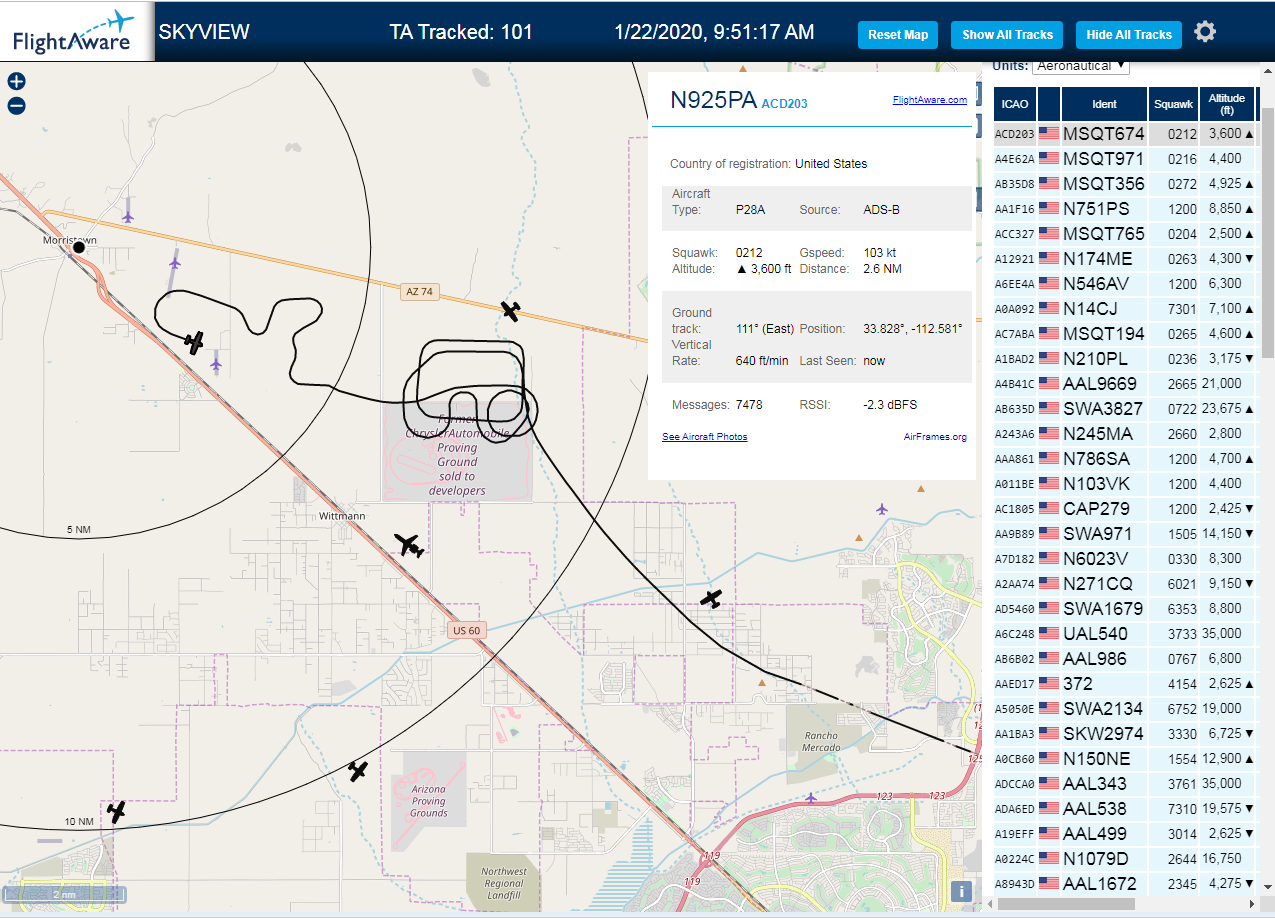Open the FlightAware.com link in aircraft panel

pos(929,100)
